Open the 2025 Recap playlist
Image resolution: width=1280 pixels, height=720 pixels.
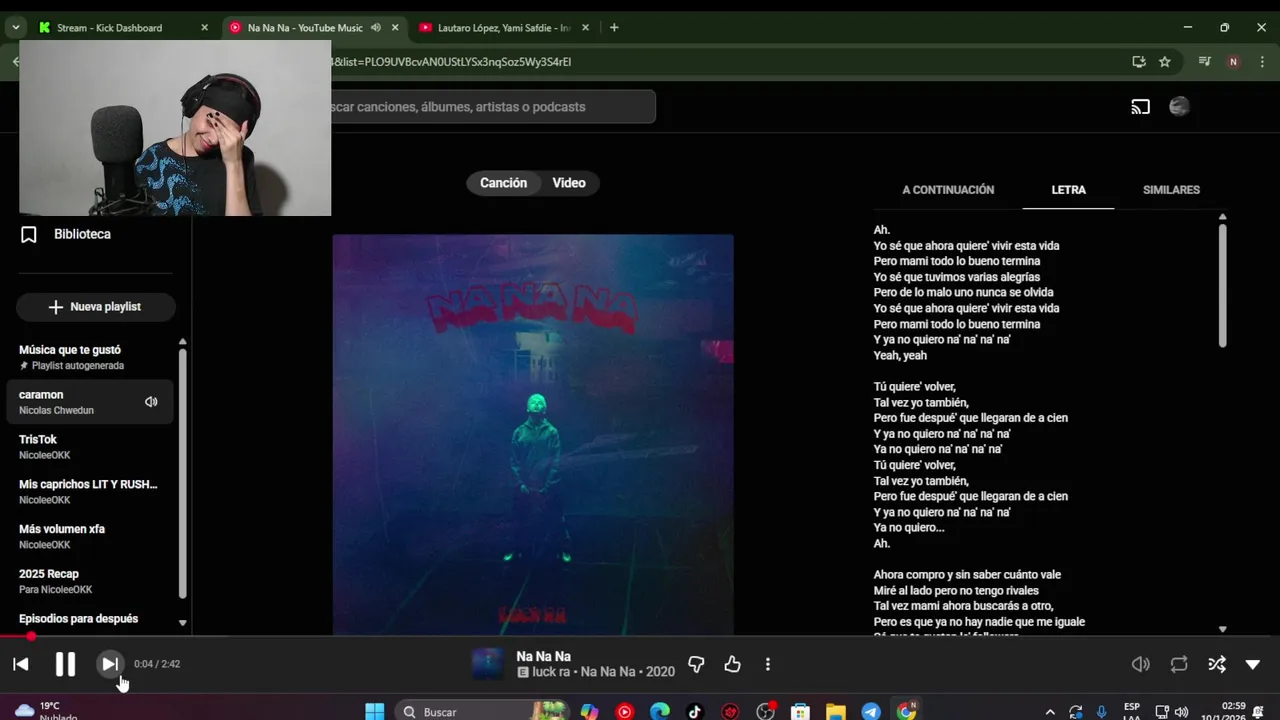tap(90, 581)
